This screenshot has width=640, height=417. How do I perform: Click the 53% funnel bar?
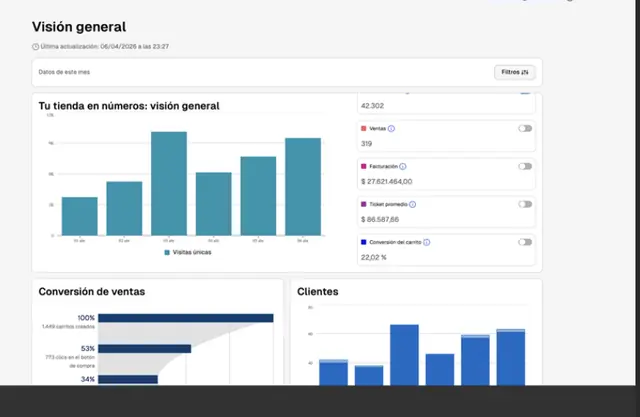pyautogui.click(x=144, y=348)
